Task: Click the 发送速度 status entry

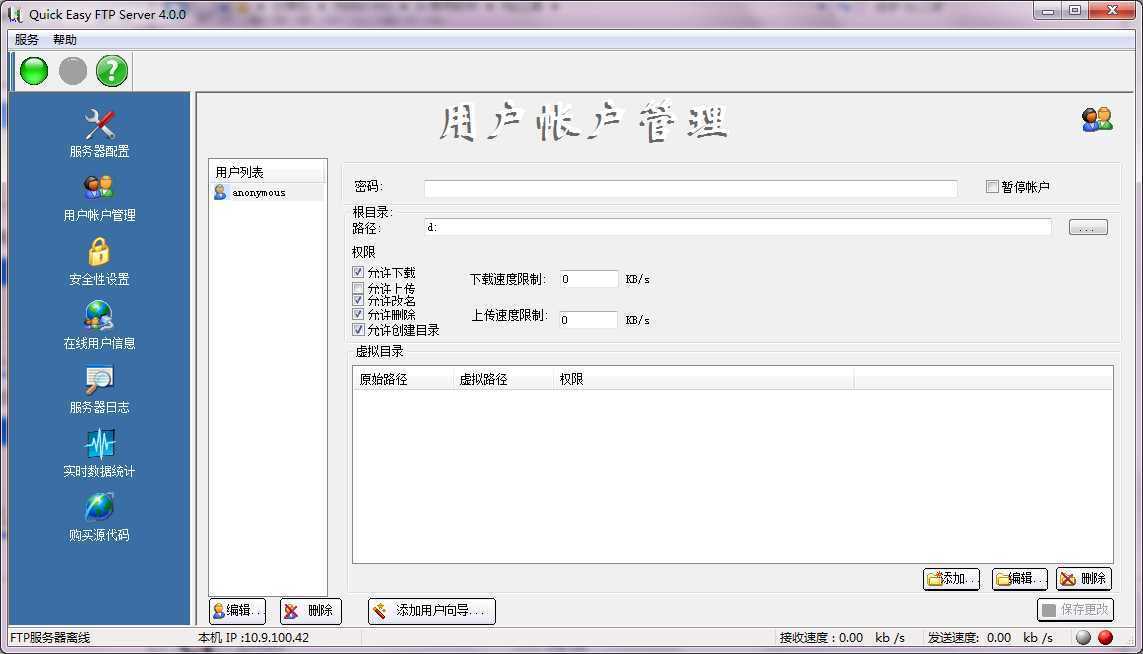Action: pos(990,638)
